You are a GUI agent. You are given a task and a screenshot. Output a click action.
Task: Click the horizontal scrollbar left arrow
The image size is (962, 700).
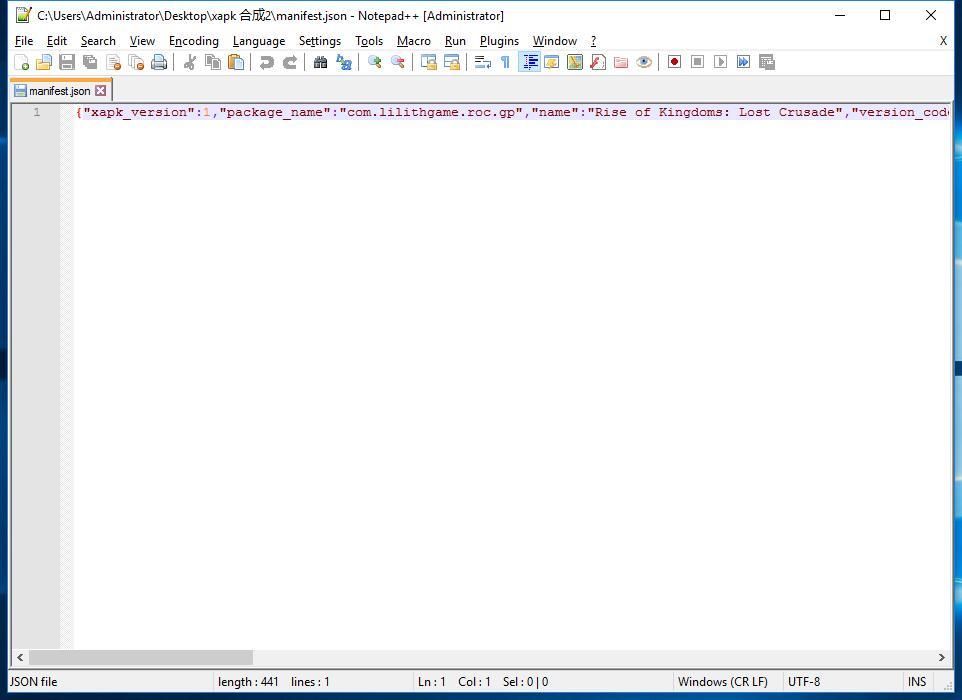point(20,658)
